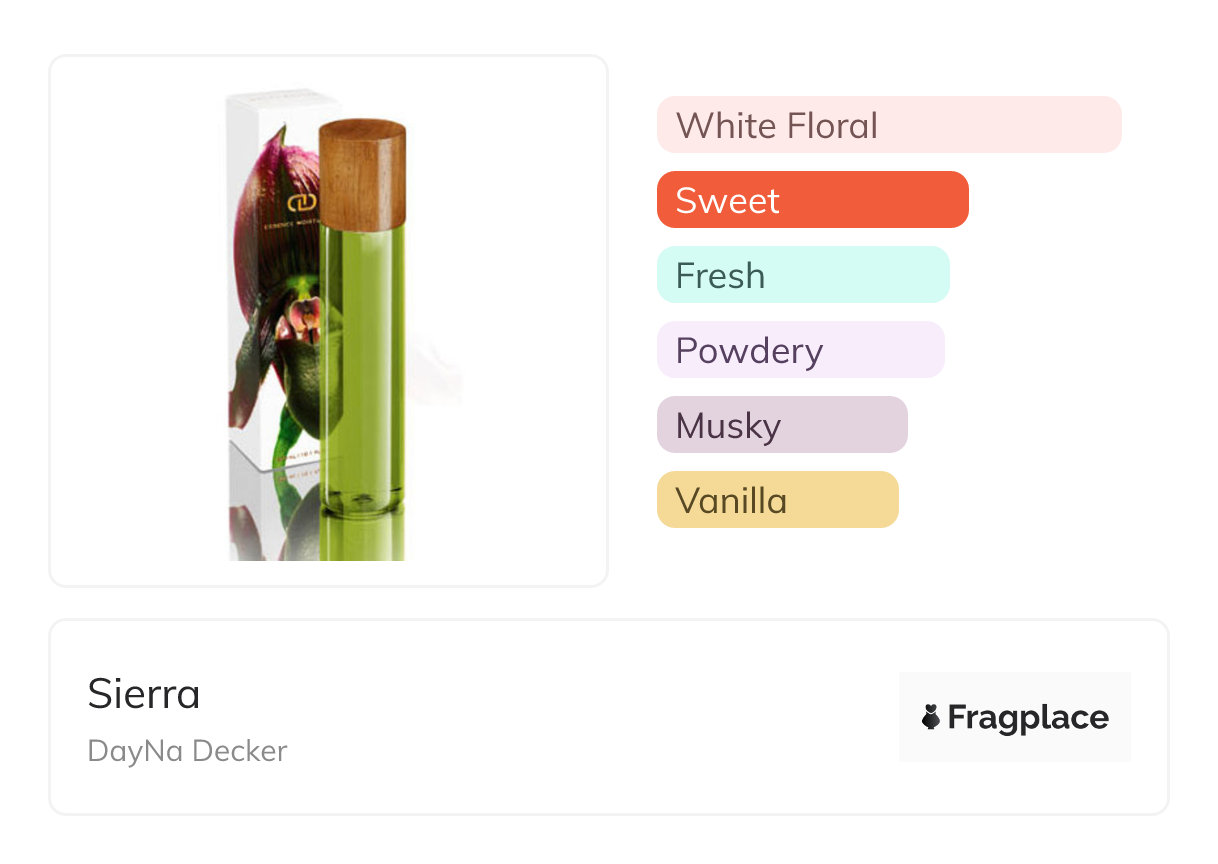This screenshot has height=864, width=1218.
Task: Open the DayNa Decker brand name
Action: point(187,751)
